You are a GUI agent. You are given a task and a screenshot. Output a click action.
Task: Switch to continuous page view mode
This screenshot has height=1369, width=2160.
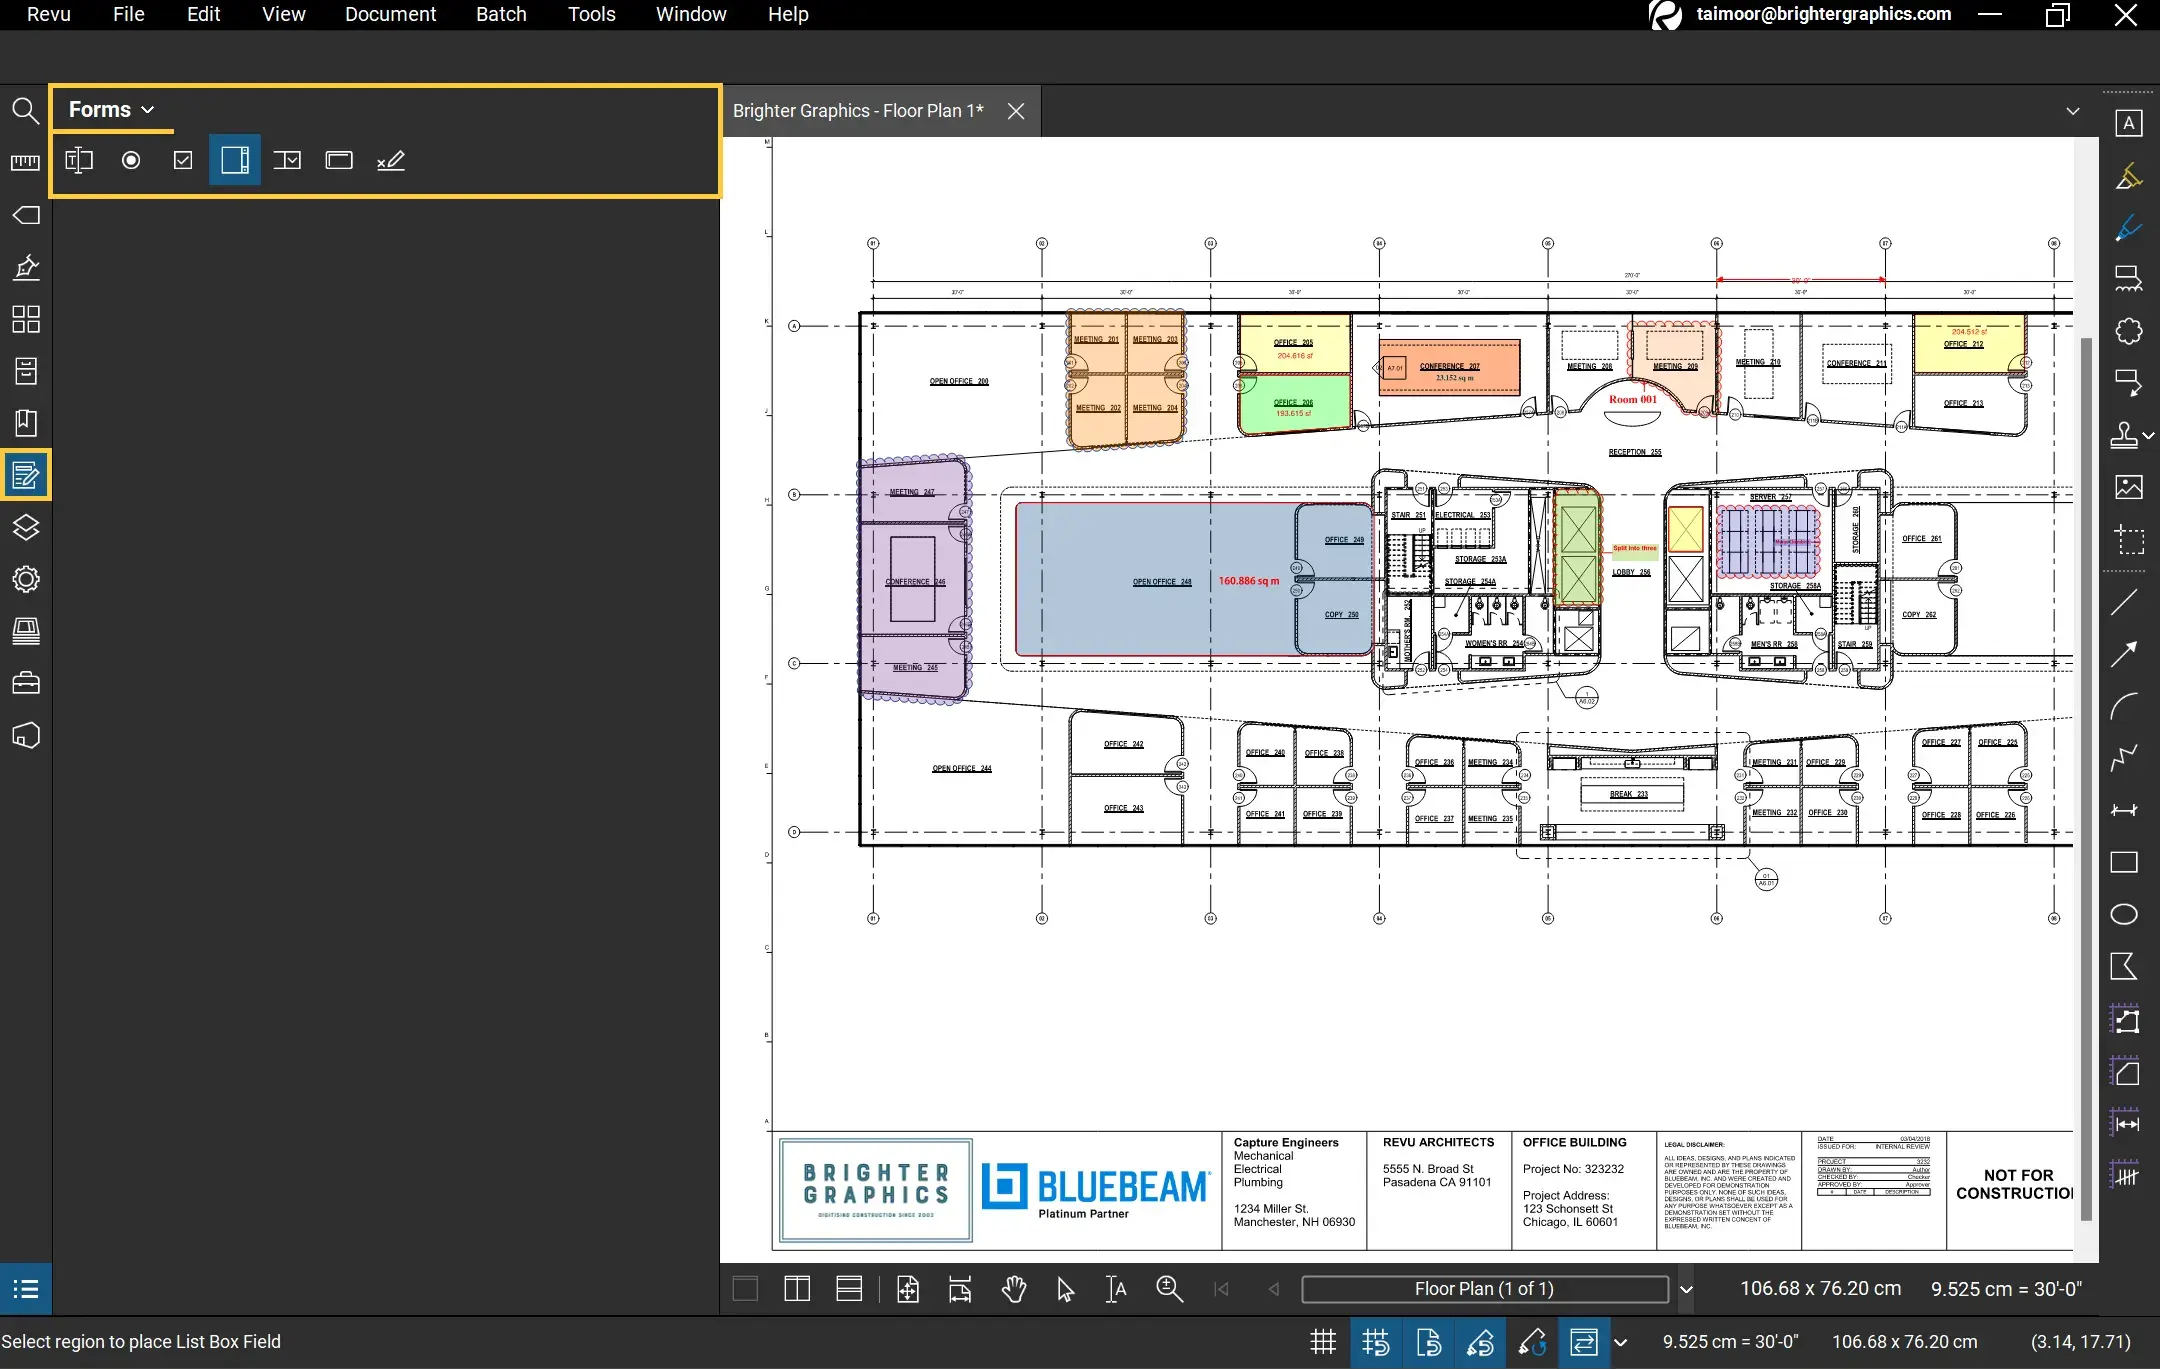tap(849, 1289)
